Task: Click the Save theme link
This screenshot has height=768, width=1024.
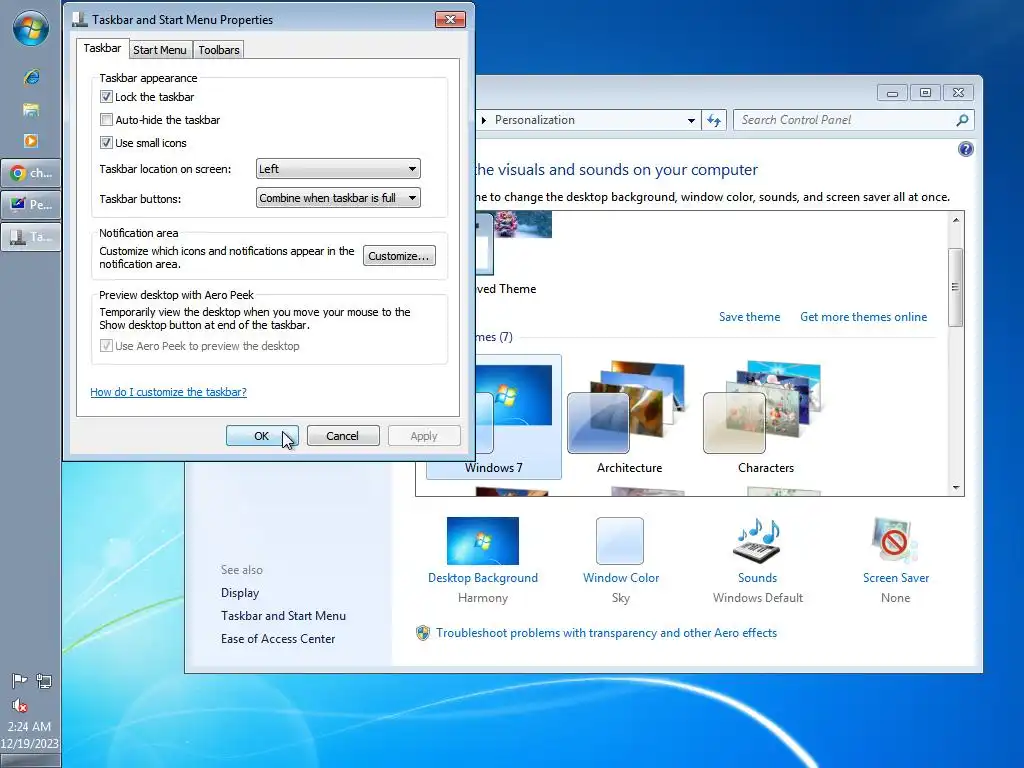Action: (x=749, y=317)
